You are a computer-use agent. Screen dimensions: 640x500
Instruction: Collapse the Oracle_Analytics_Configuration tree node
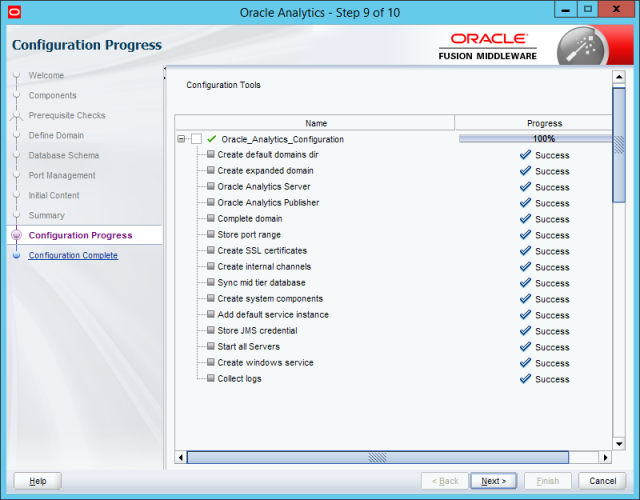tap(181, 139)
